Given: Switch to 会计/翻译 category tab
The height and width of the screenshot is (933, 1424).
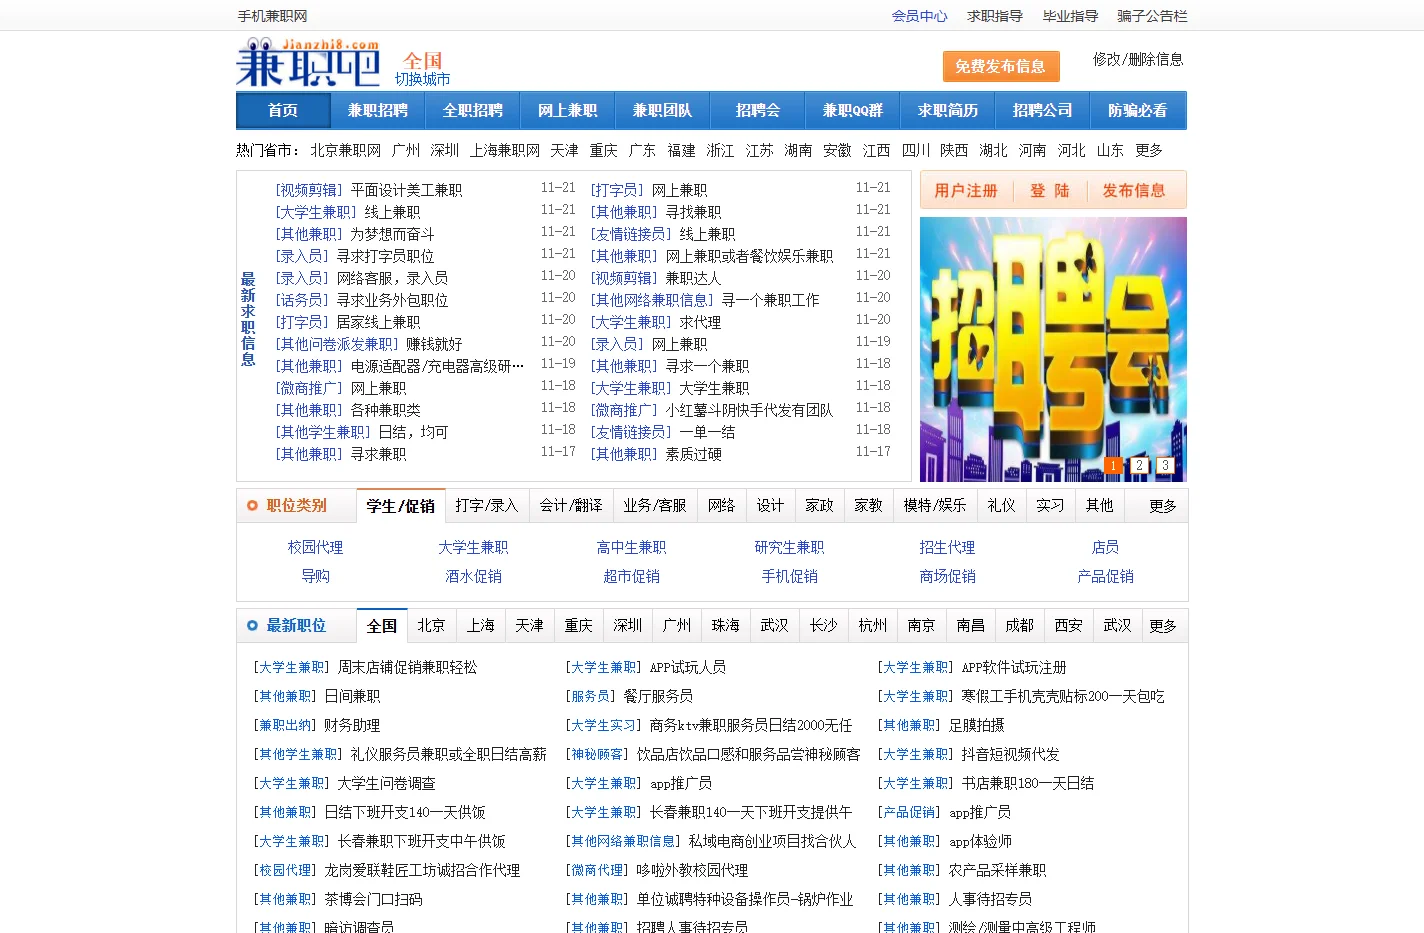Looking at the screenshot, I should coord(571,506).
